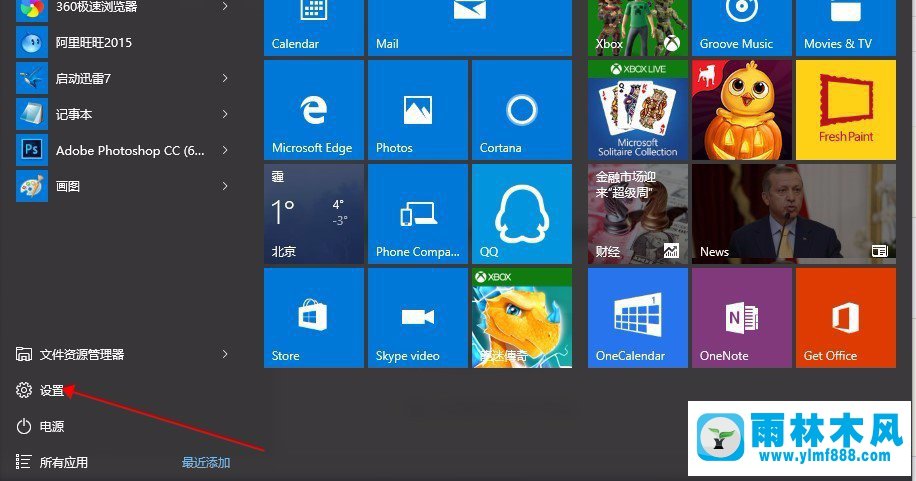Open the Mail tile
Screen dimensions: 916x481
click(470, 27)
